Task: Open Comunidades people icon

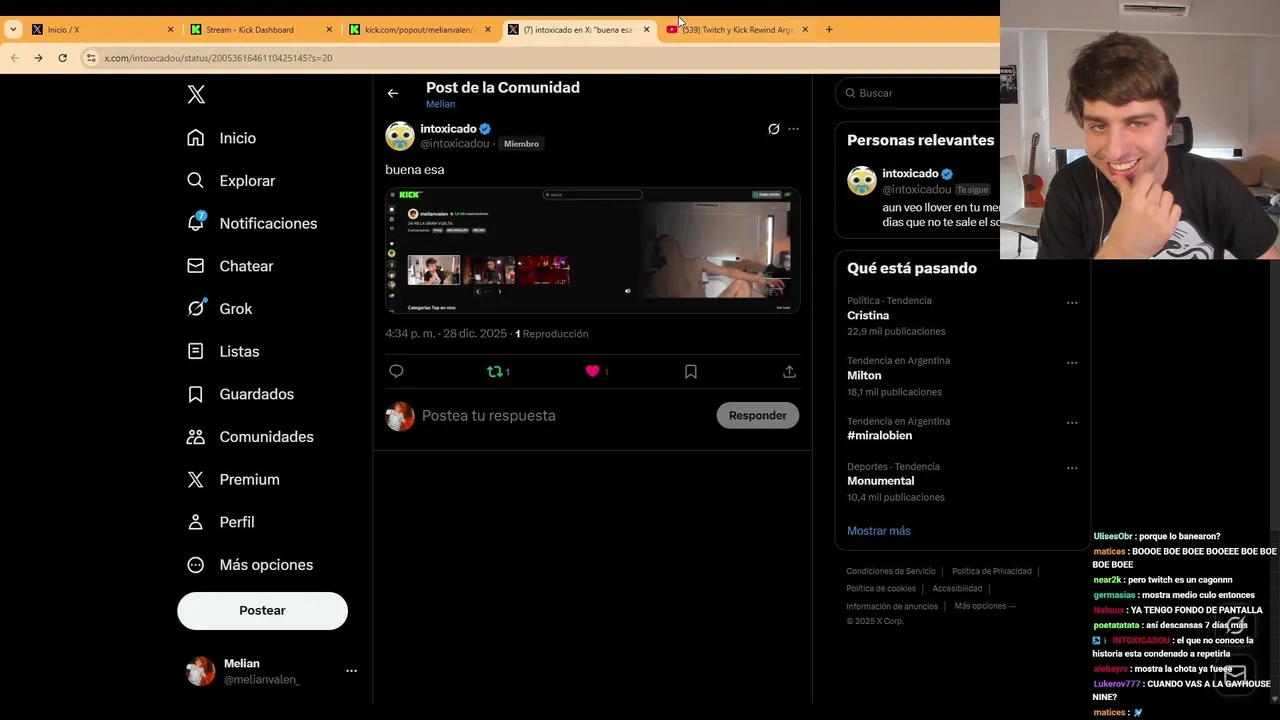Action: coord(196,437)
